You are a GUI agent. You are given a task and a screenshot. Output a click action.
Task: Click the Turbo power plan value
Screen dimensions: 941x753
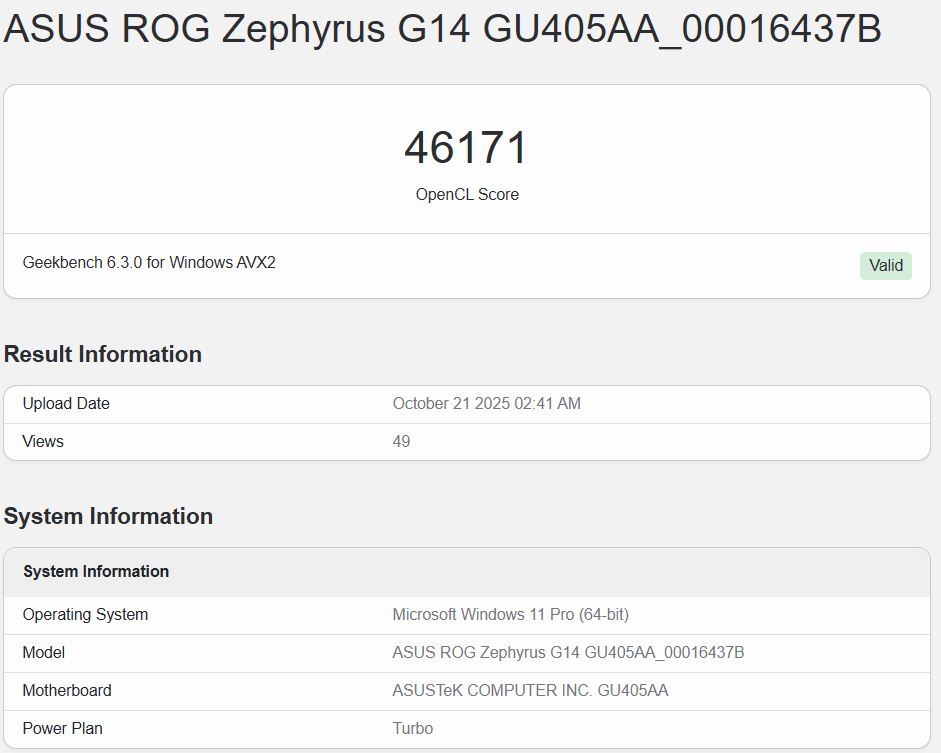point(412,729)
